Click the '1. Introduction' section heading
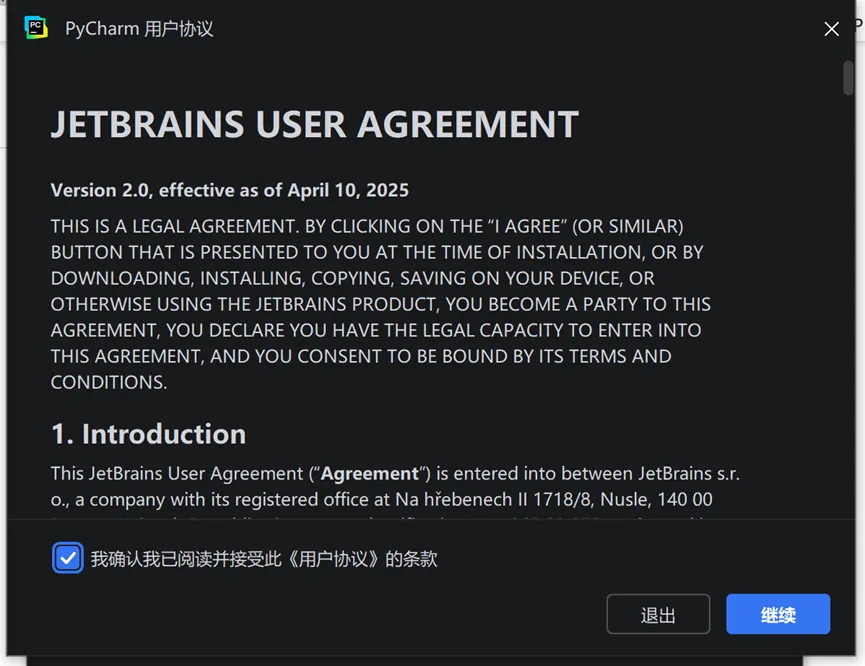Image resolution: width=865 pixels, height=666 pixels. point(148,434)
